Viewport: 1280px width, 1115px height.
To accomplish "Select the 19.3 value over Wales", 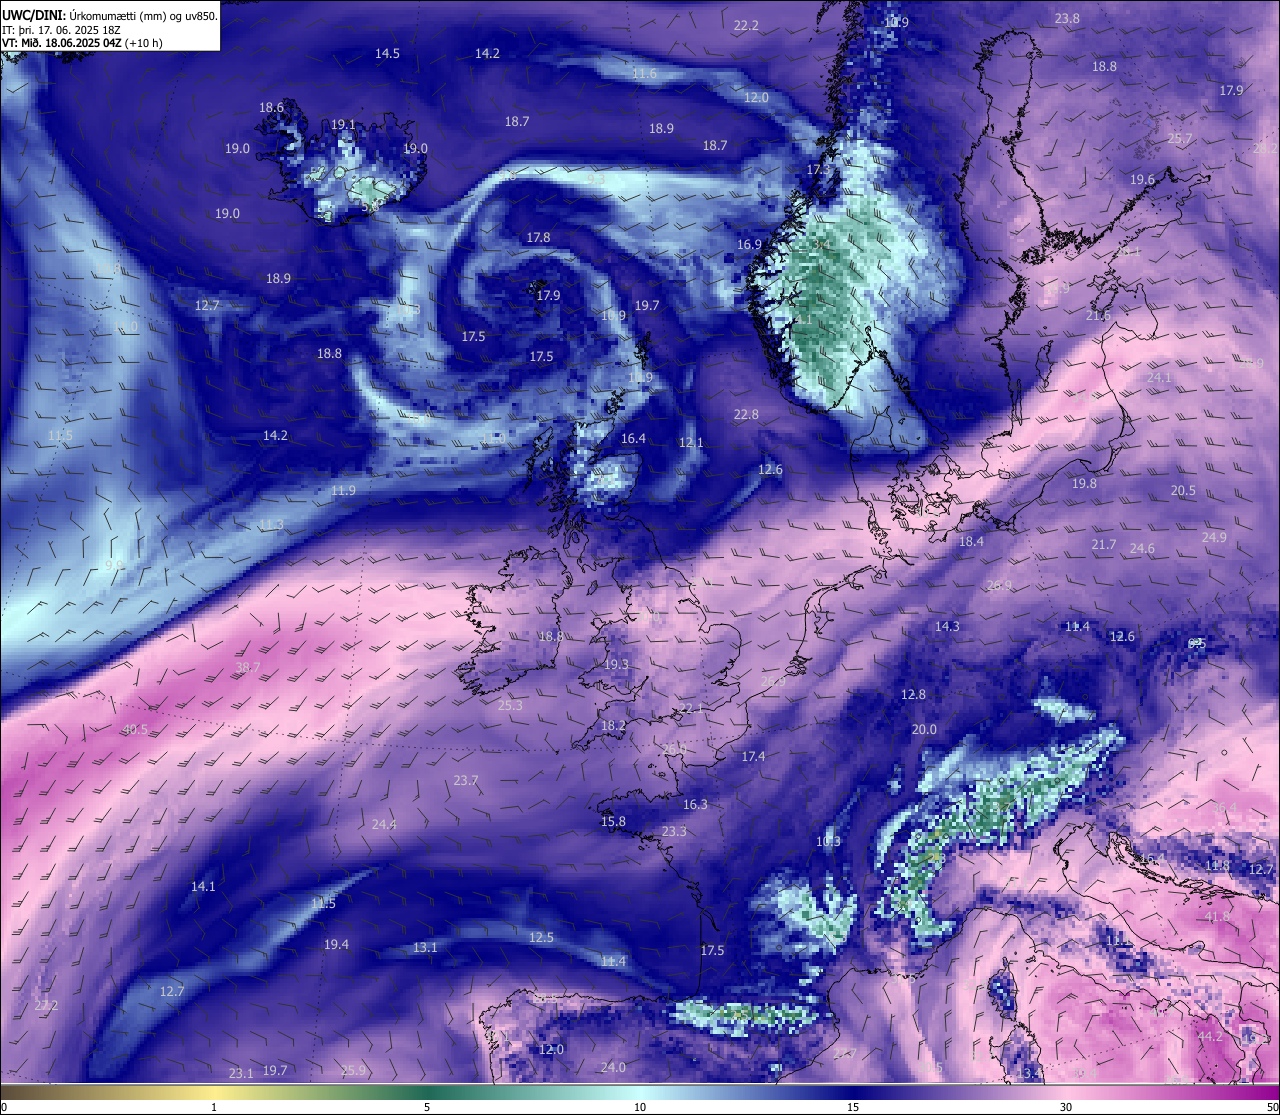I will tap(616, 664).
